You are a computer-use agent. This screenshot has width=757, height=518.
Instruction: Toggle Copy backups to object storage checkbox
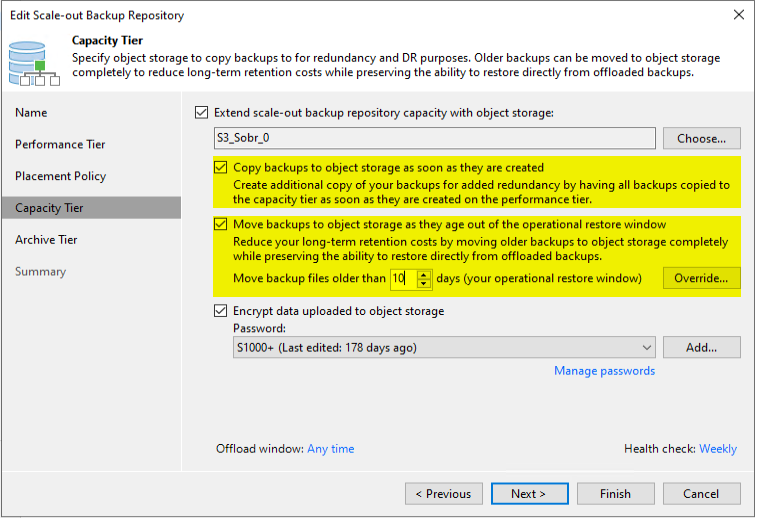221,168
